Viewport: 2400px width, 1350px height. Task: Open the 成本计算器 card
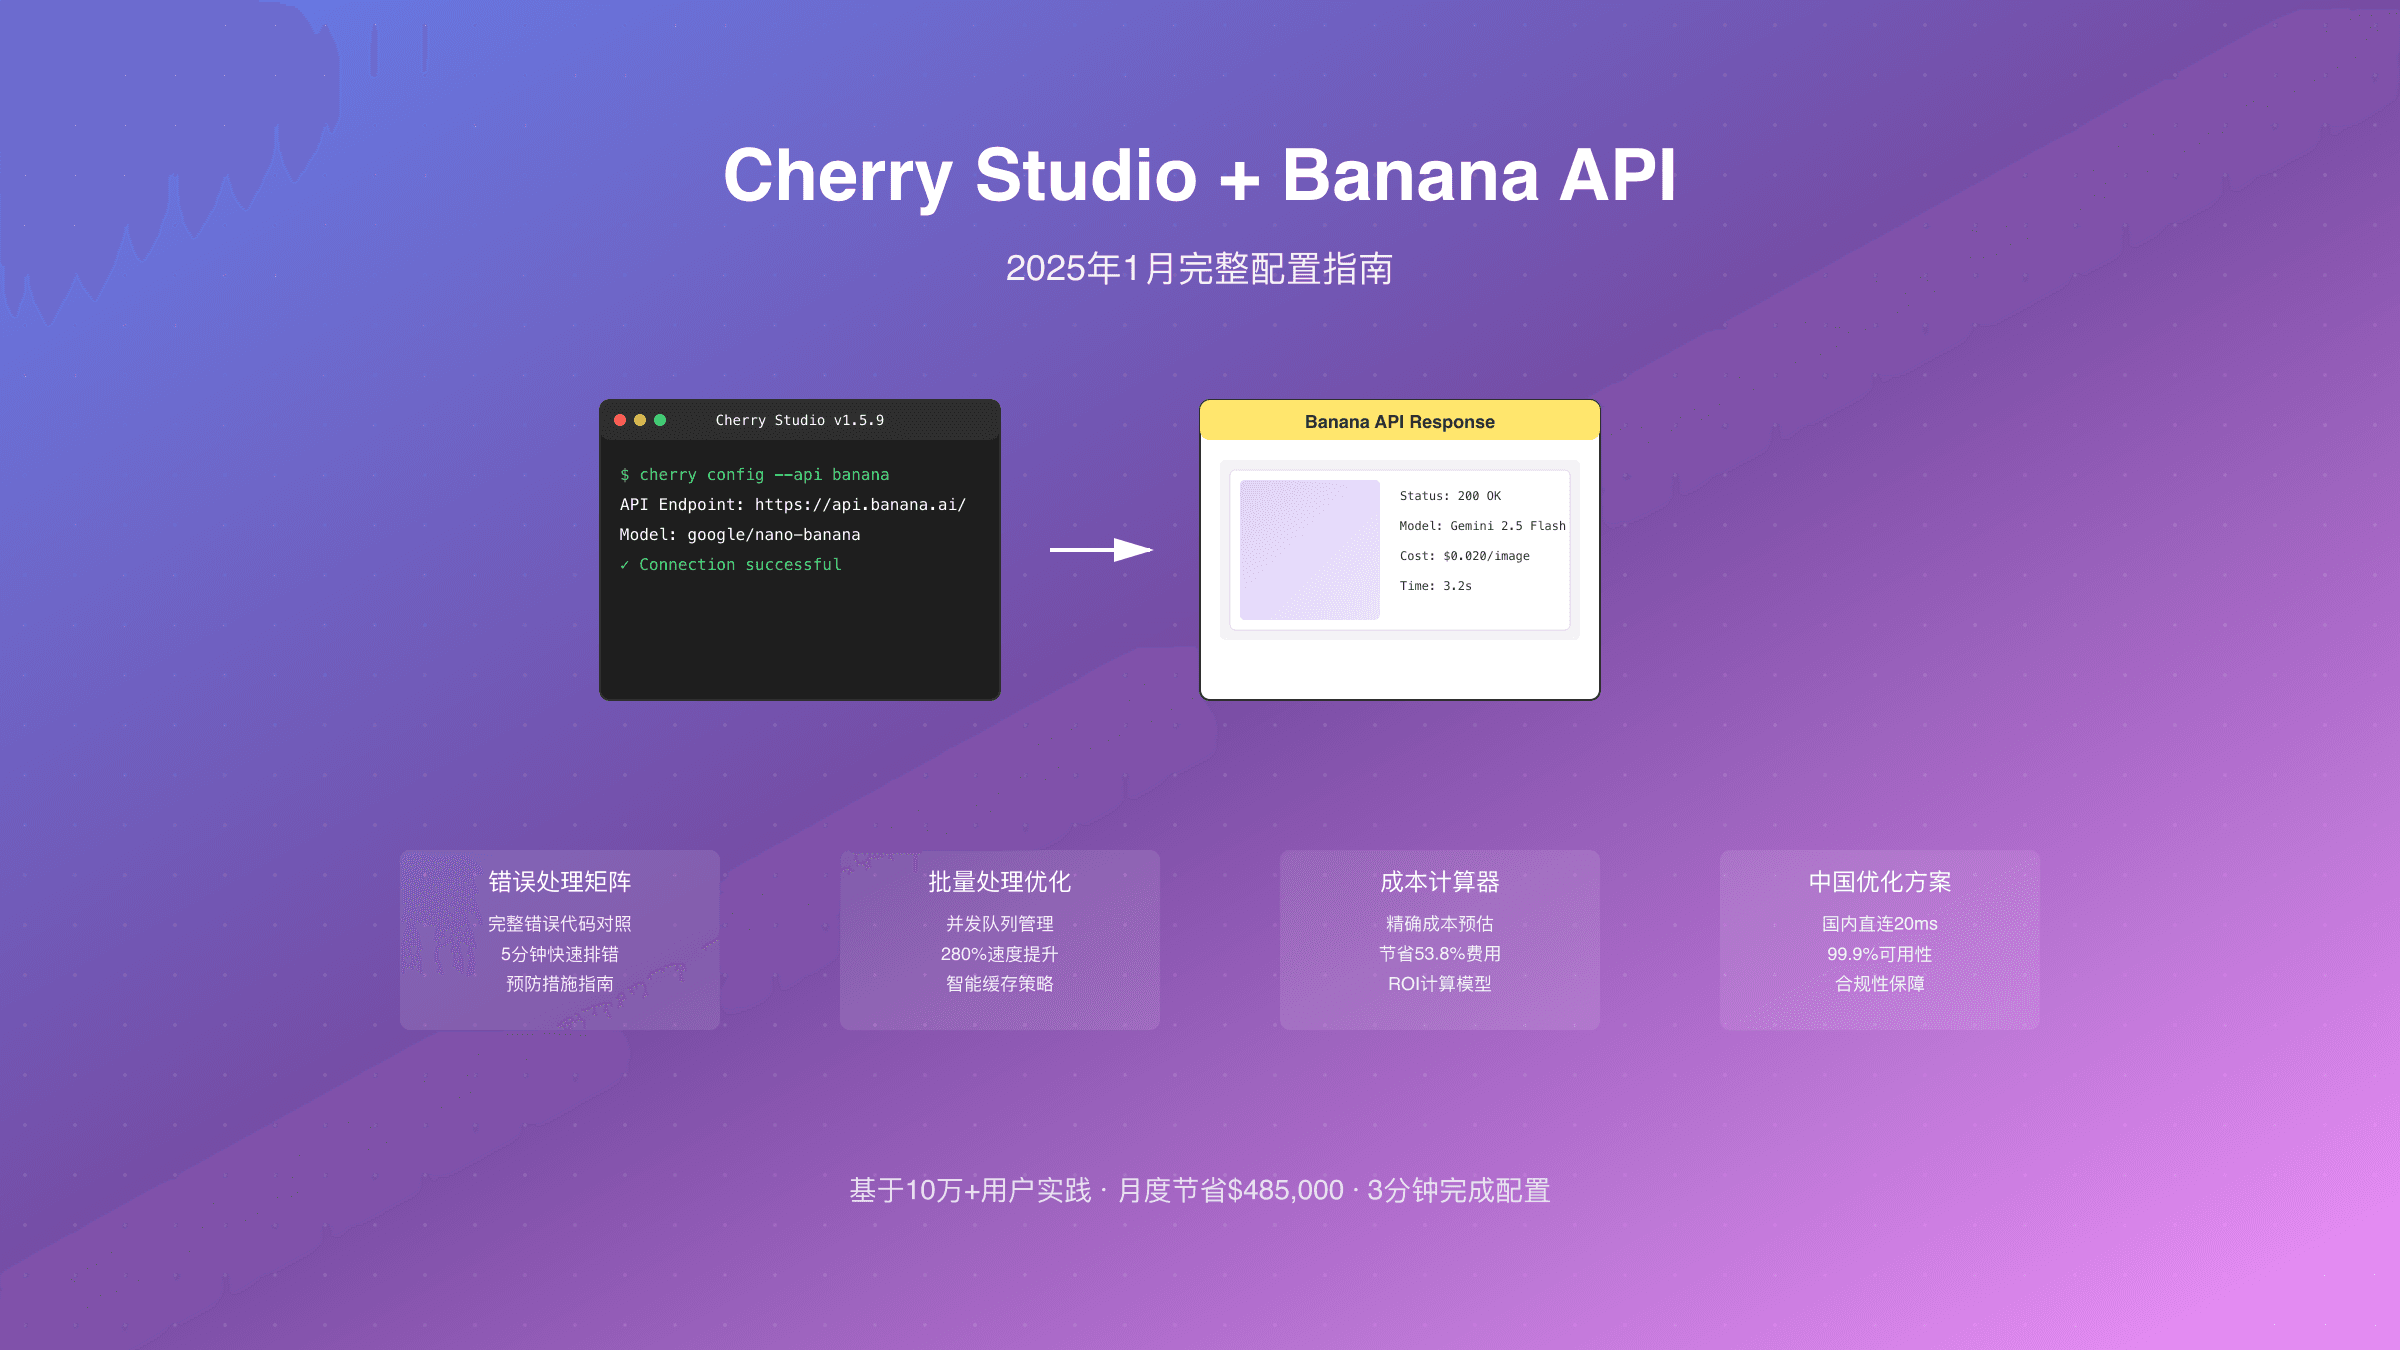[1439, 938]
